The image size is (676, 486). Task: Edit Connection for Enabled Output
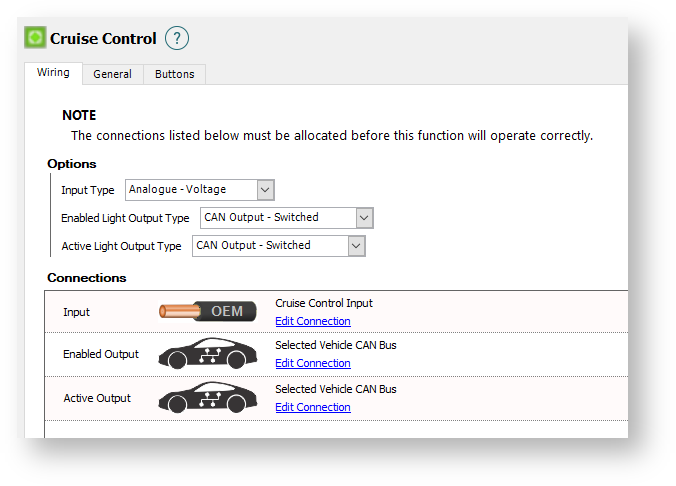[313, 363]
